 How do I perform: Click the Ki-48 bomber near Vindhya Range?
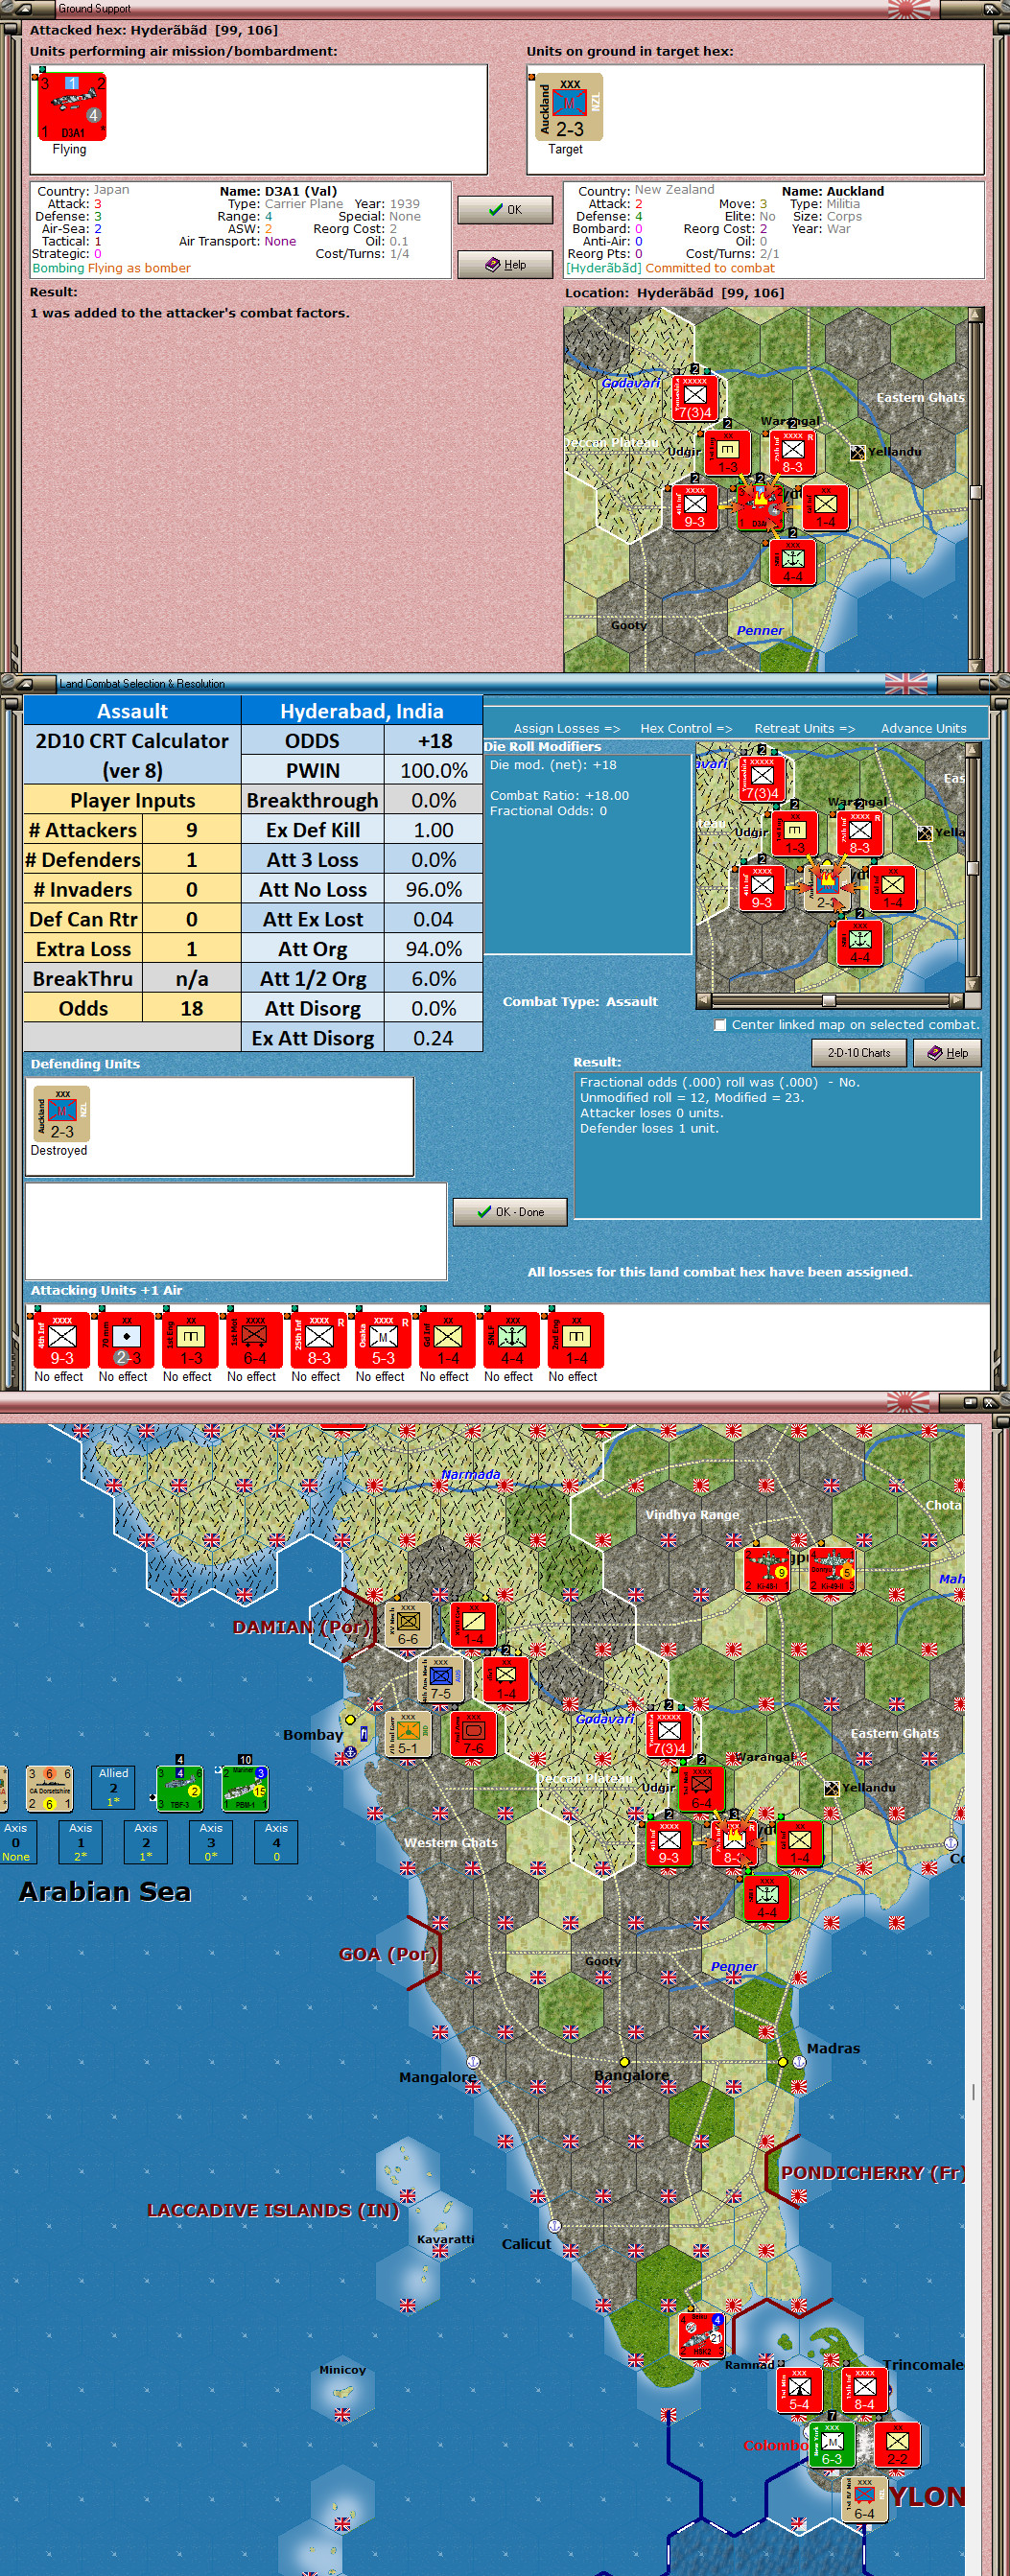[767, 1570]
